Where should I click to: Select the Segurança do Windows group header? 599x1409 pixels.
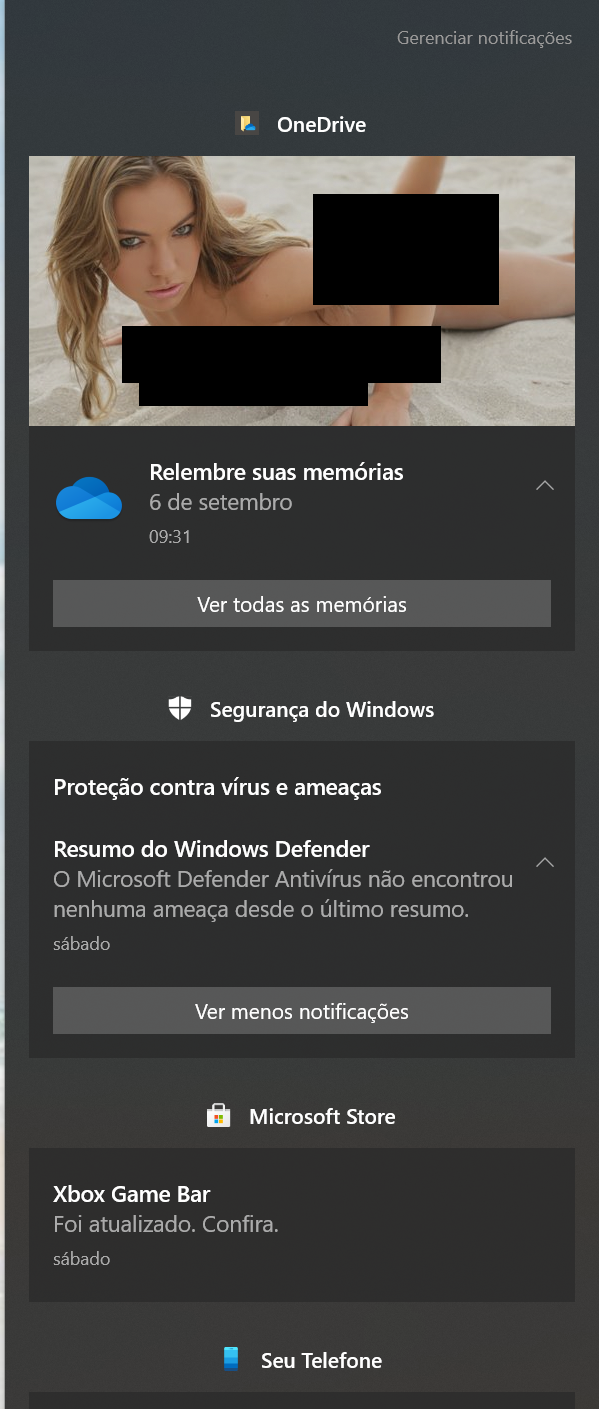(x=322, y=710)
